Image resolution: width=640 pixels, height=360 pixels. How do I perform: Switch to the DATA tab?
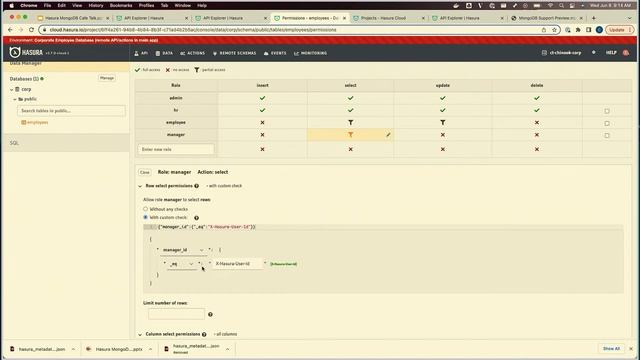point(164,53)
